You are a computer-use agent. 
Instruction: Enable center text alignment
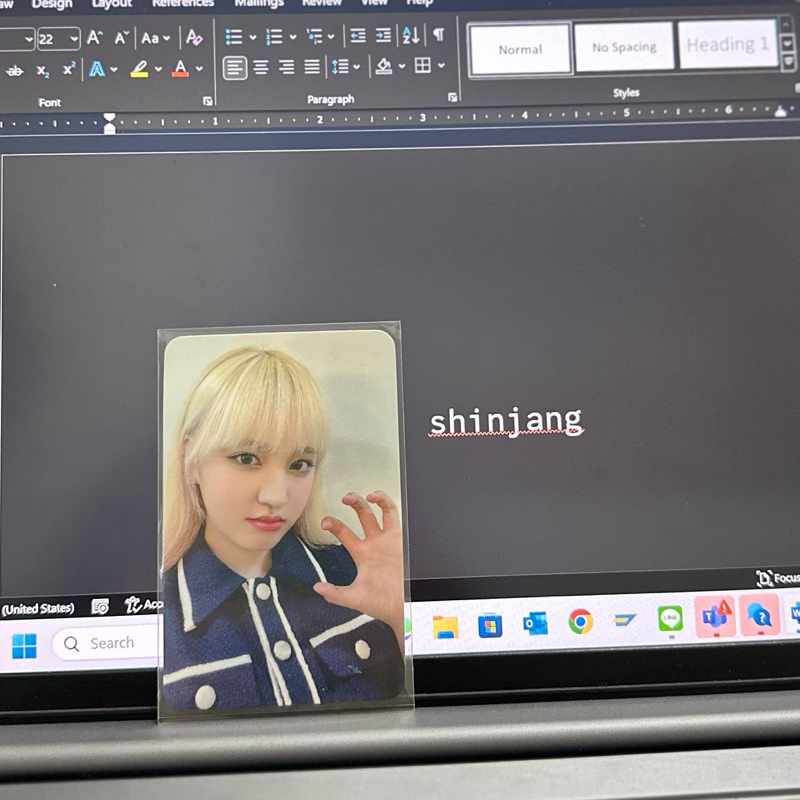[260, 69]
